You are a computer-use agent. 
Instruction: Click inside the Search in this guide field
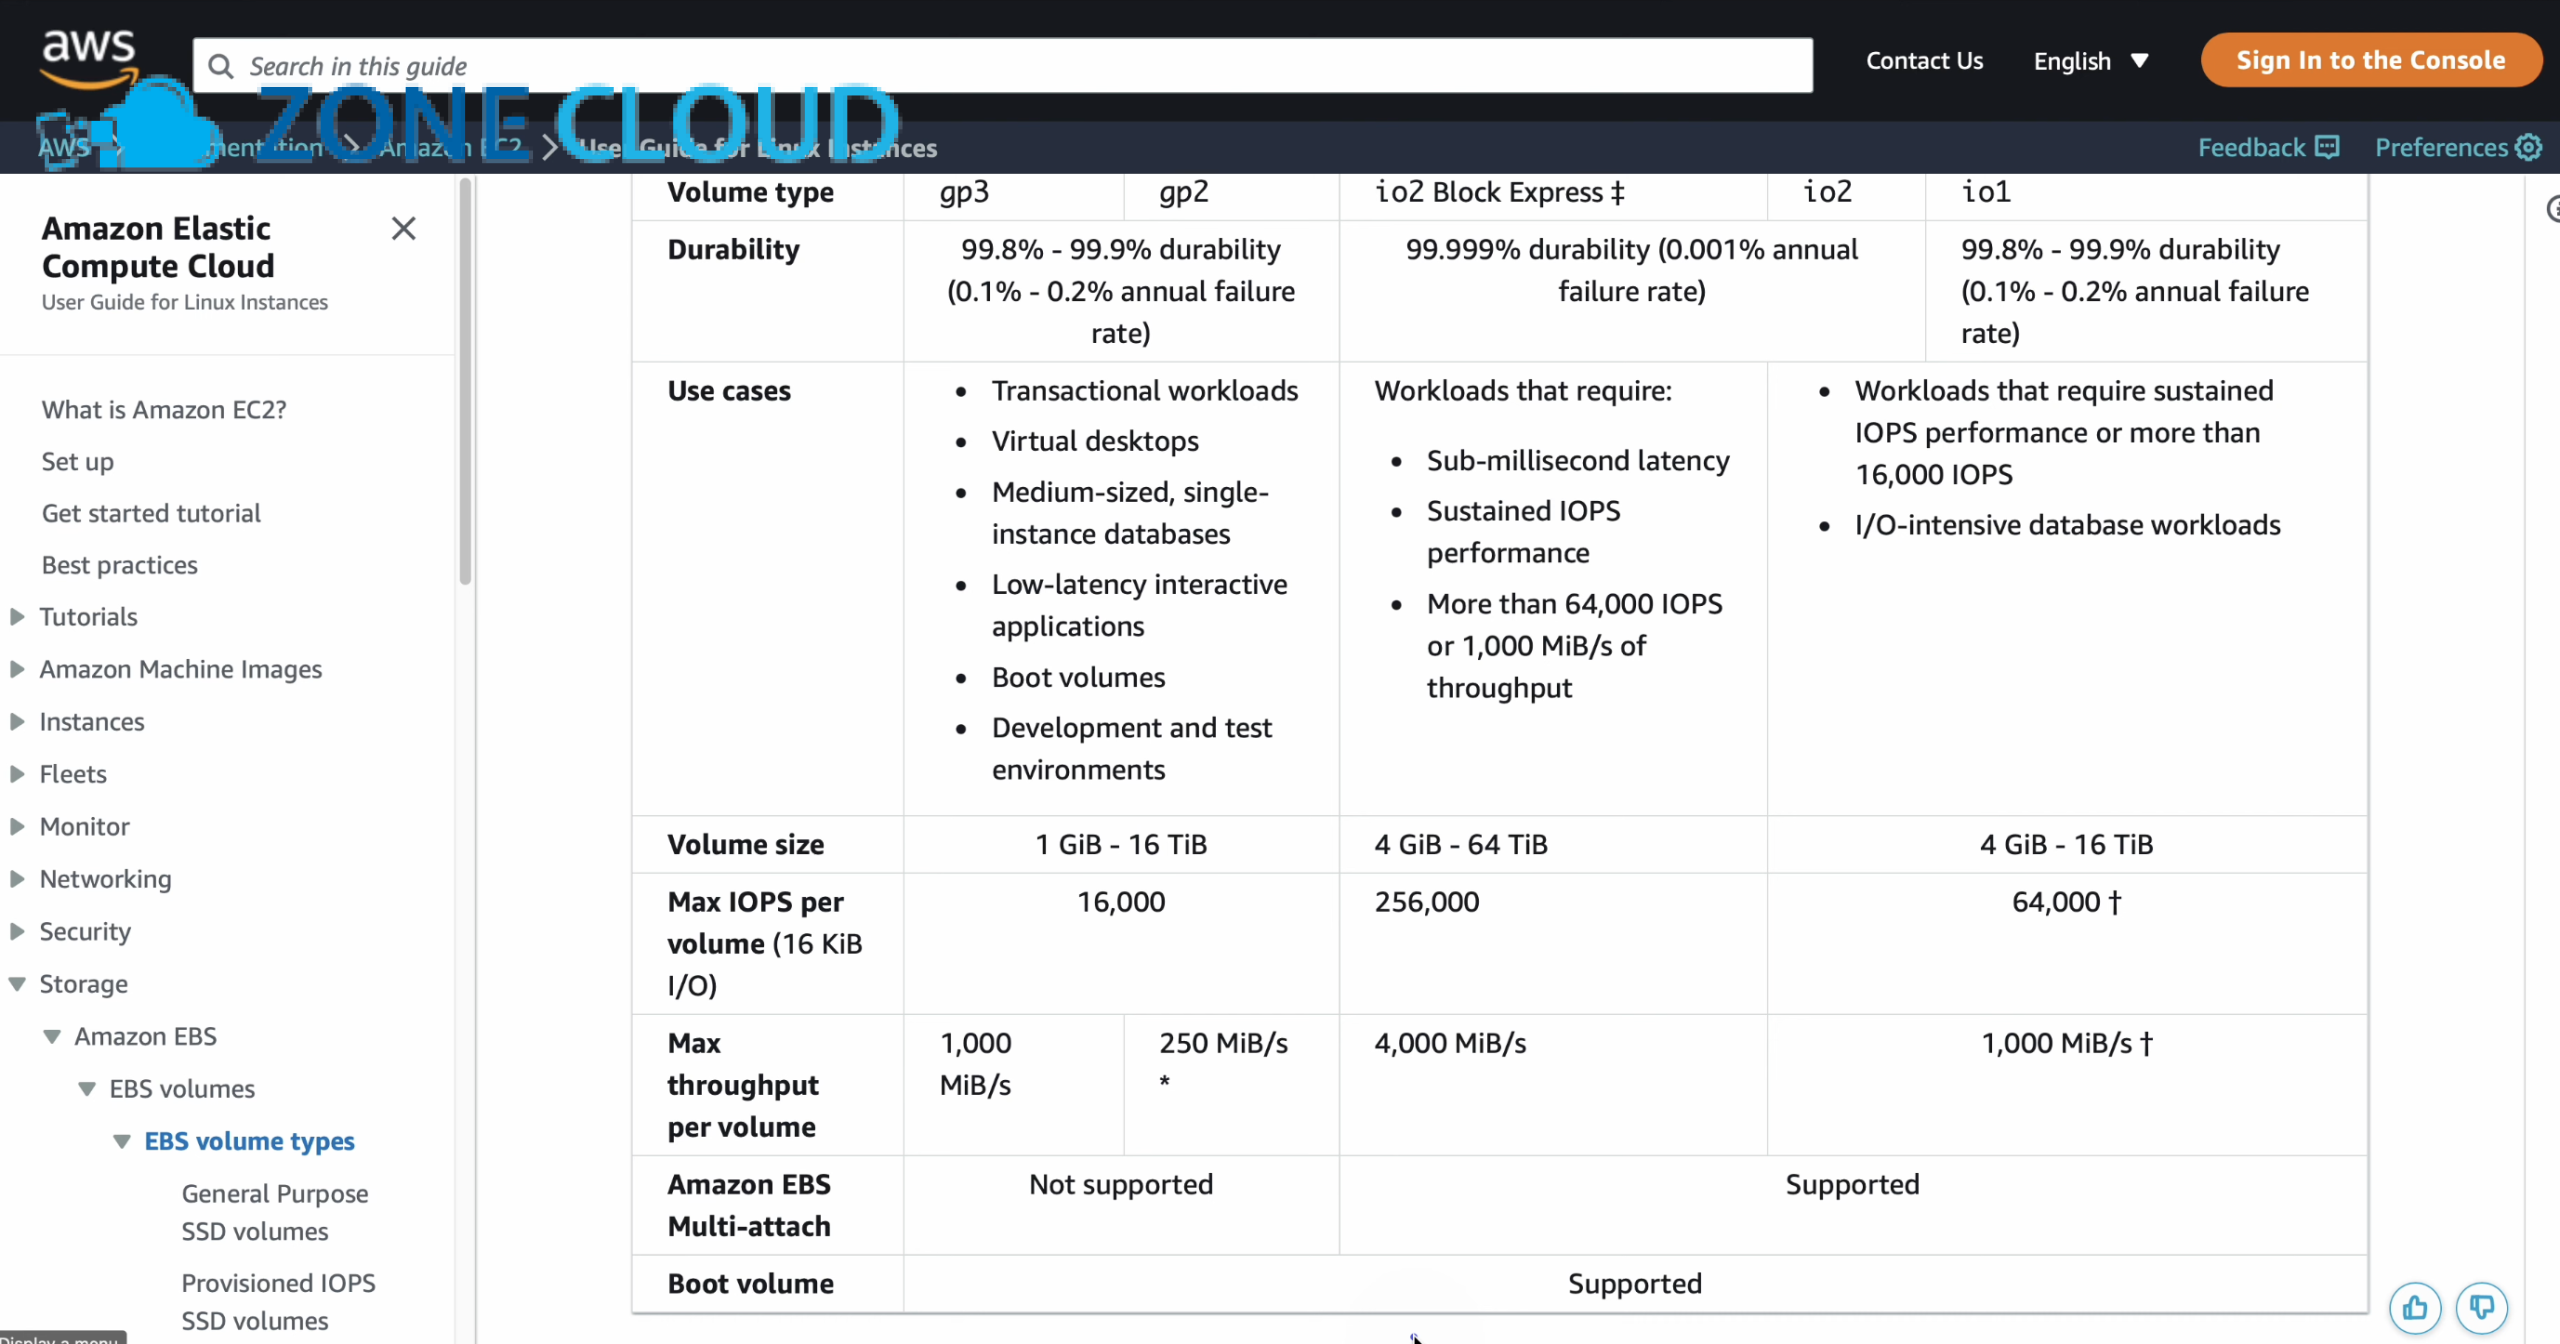(1002, 66)
